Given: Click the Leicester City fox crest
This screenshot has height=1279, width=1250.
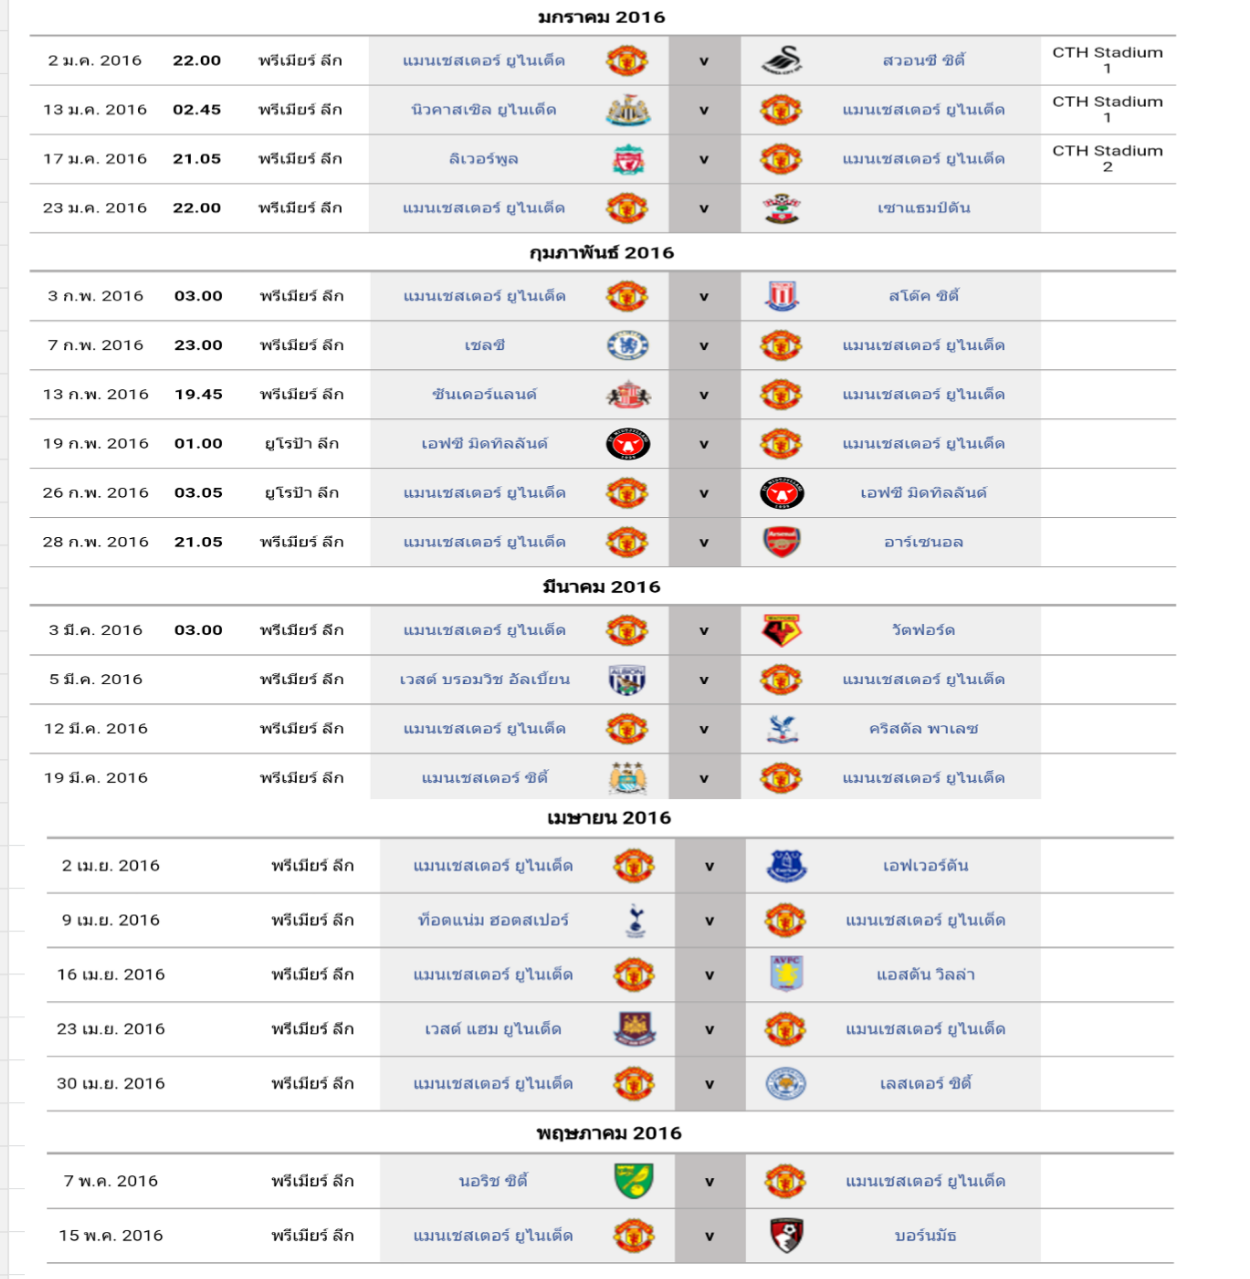Looking at the screenshot, I should (786, 1084).
